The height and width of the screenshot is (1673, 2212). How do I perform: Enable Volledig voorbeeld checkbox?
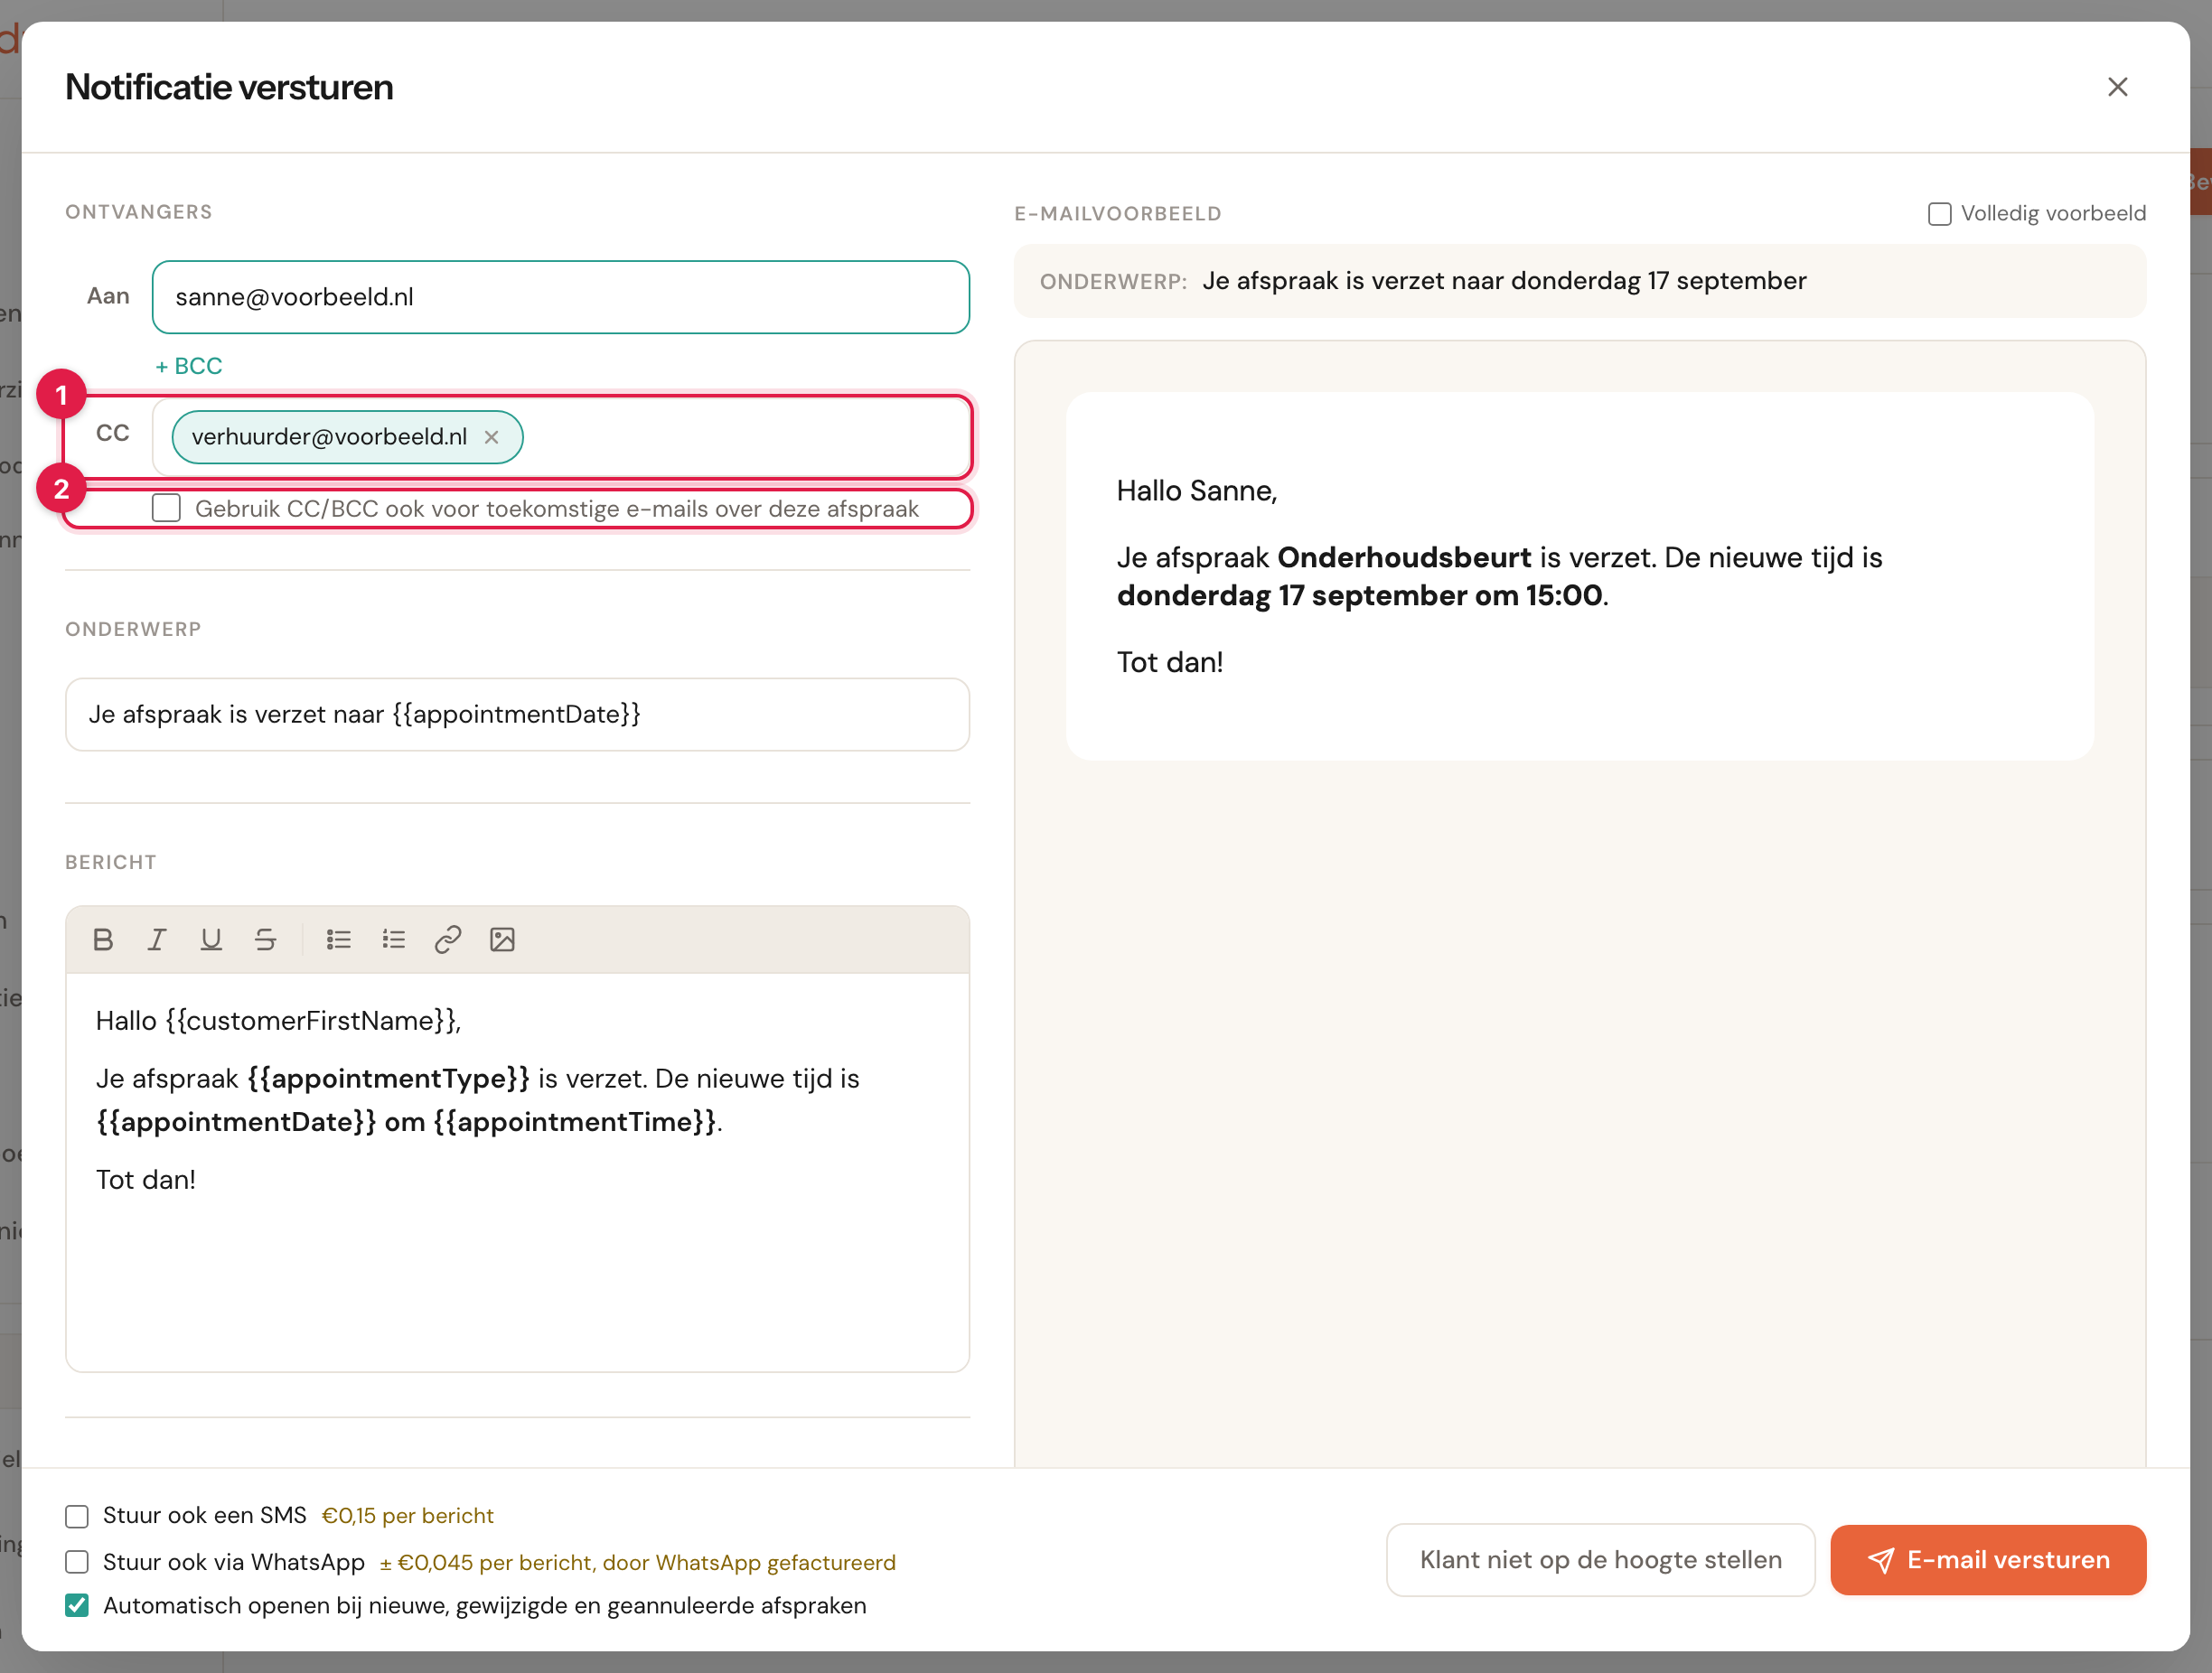pyautogui.click(x=1940, y=214)
